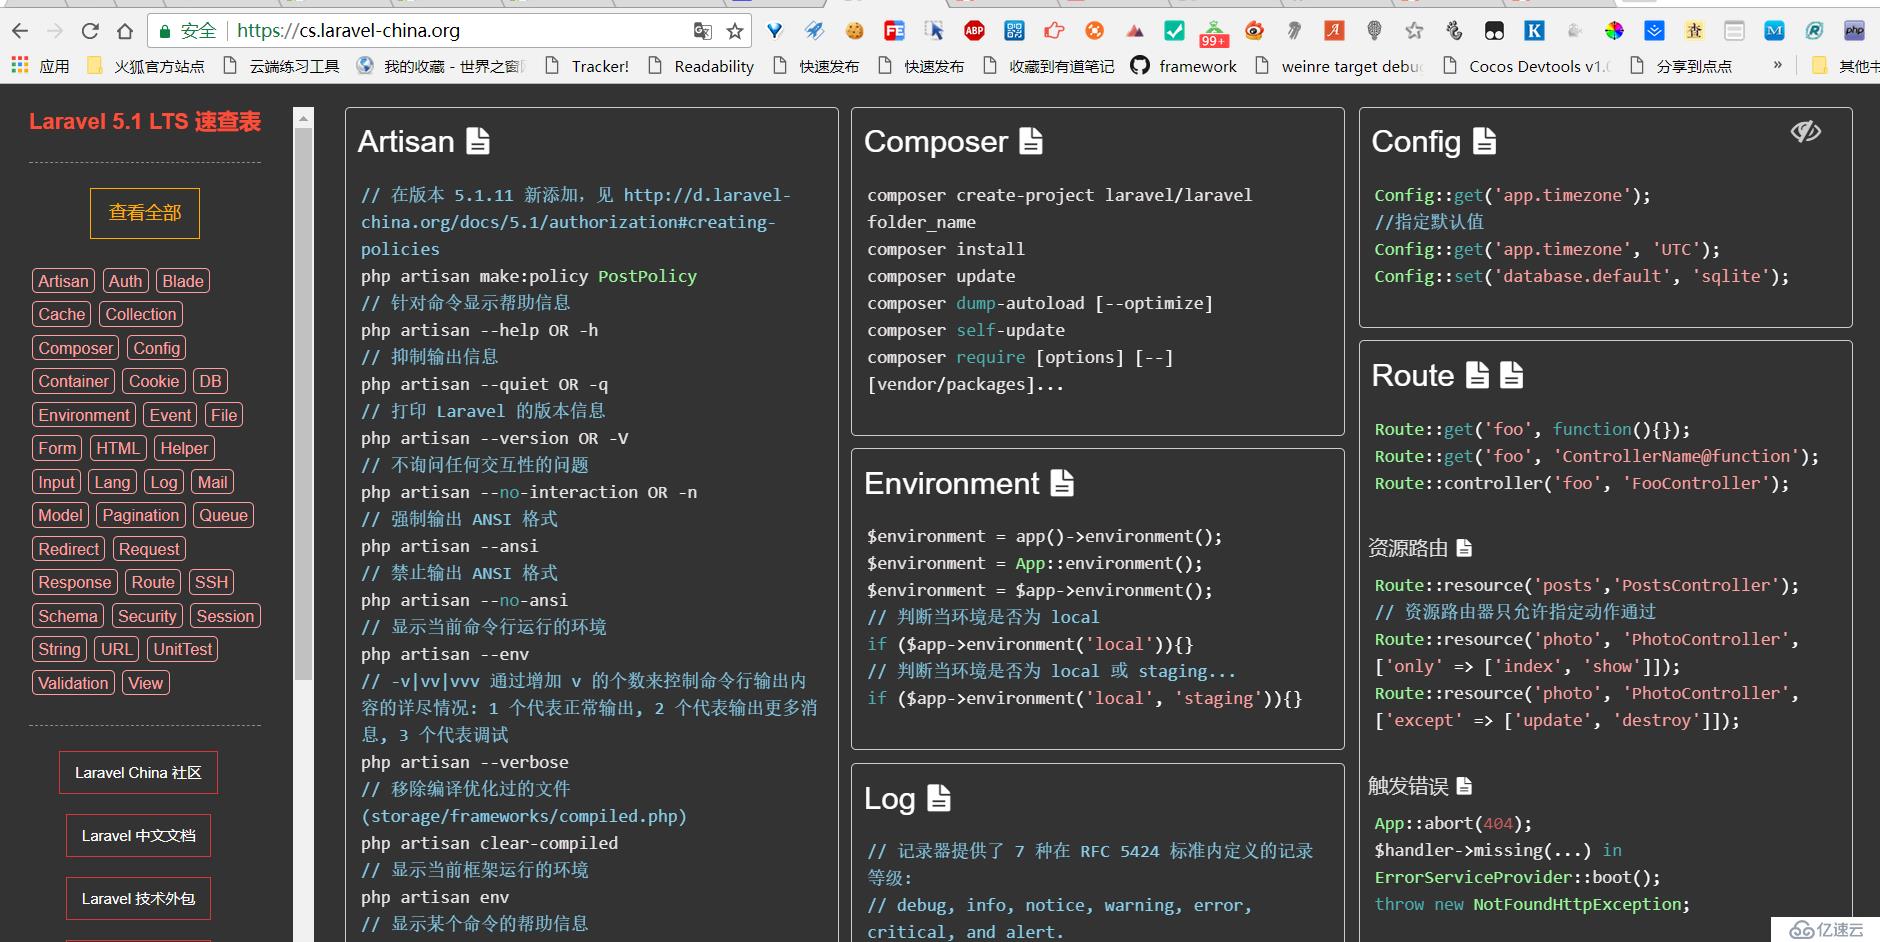Open the 收藏到有道笔记 bookmark

click(x=1049, y=66)
